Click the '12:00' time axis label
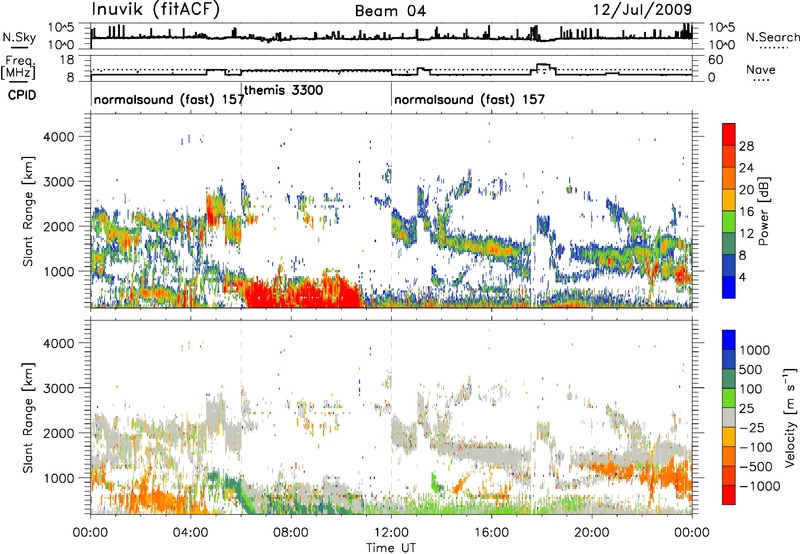Viewport: 800px width, 554px height. pos(391,533)
